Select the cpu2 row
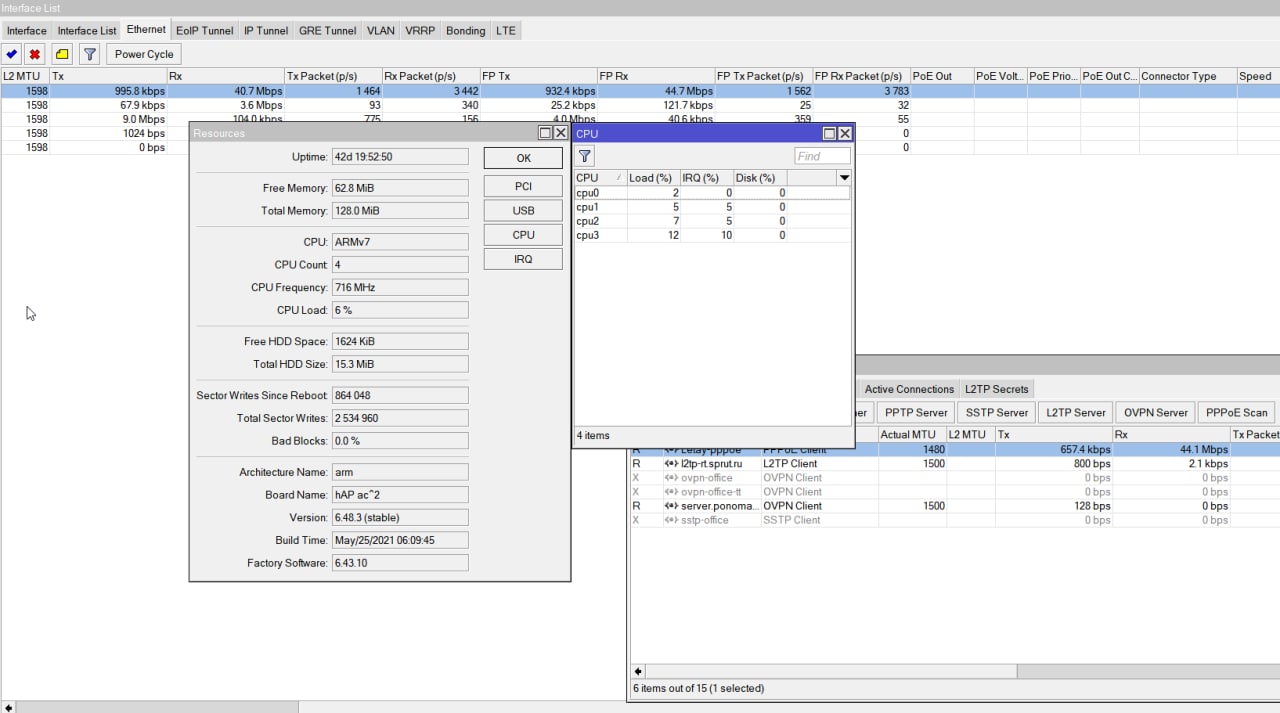Viewport: 1280px width, 713px height. coord(712,221)
